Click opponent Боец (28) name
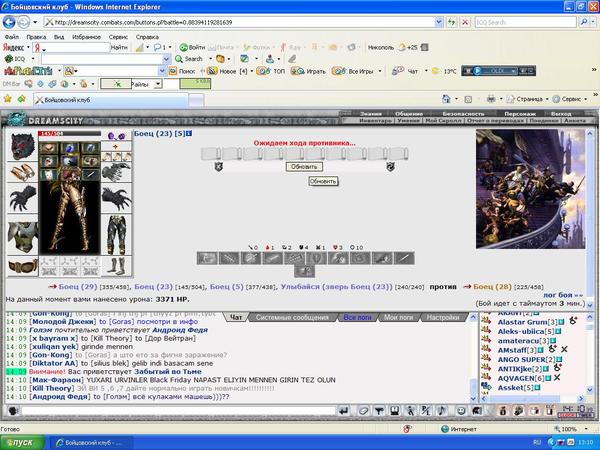Image resolution: width=600 pixels, height=450 pixels. point(492,287)
